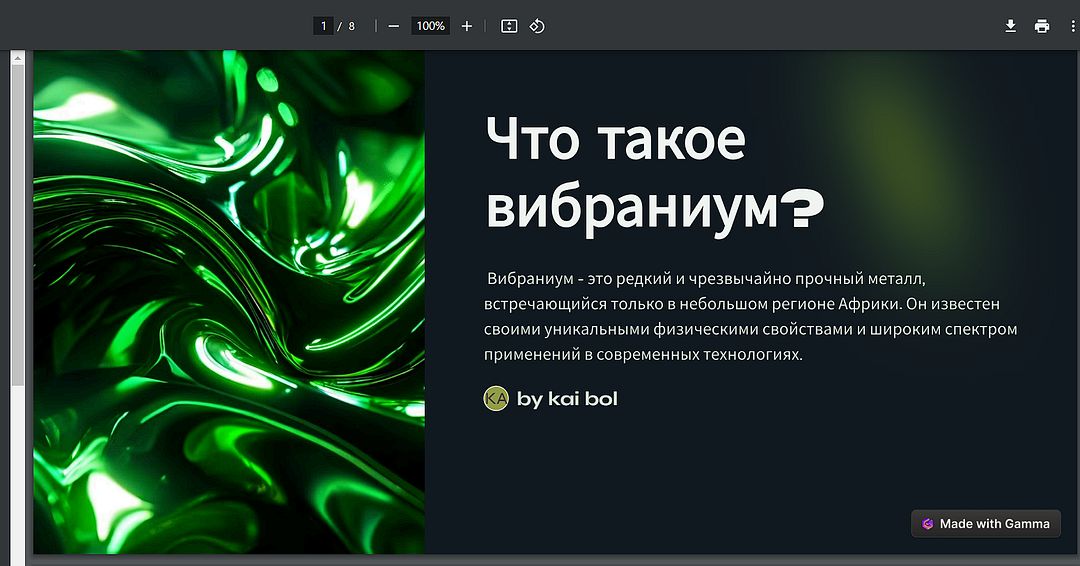The width and height of the screenshot is (1080, 566).
Task: Download the PDF file
Action: [1010, 26]
